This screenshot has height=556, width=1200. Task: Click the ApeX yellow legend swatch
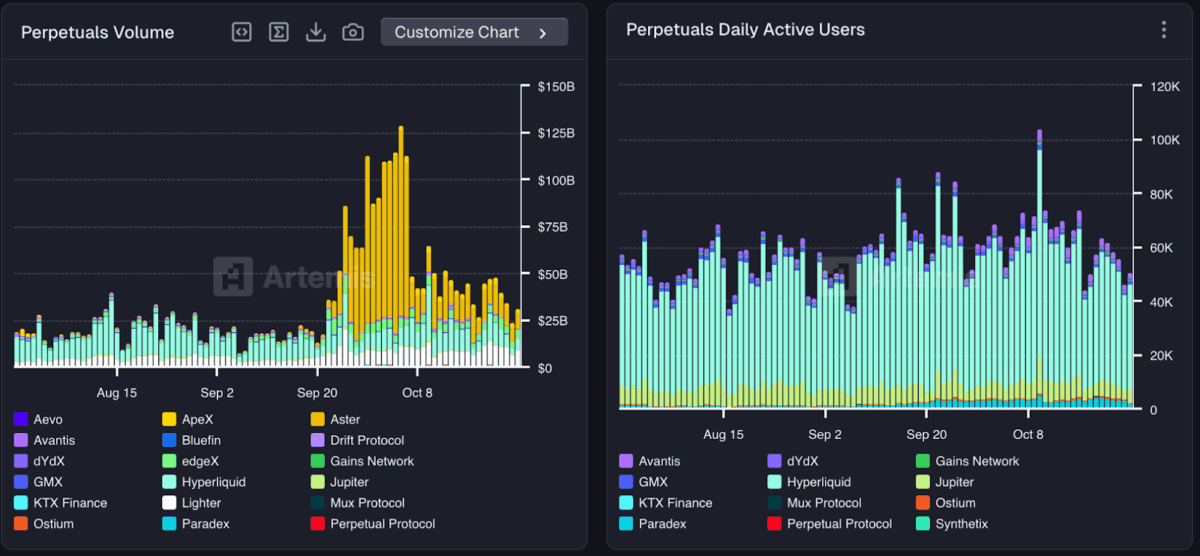169,419
